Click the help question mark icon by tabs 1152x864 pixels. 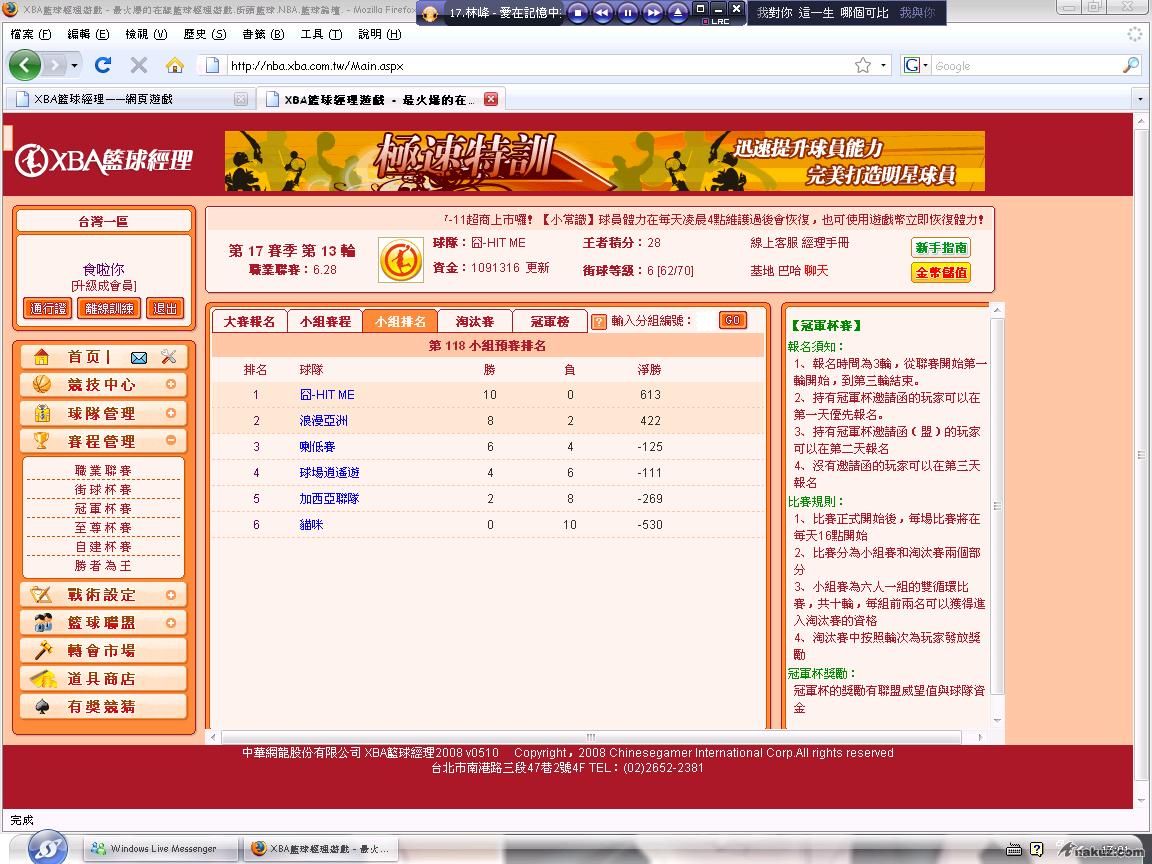(599, 322)
